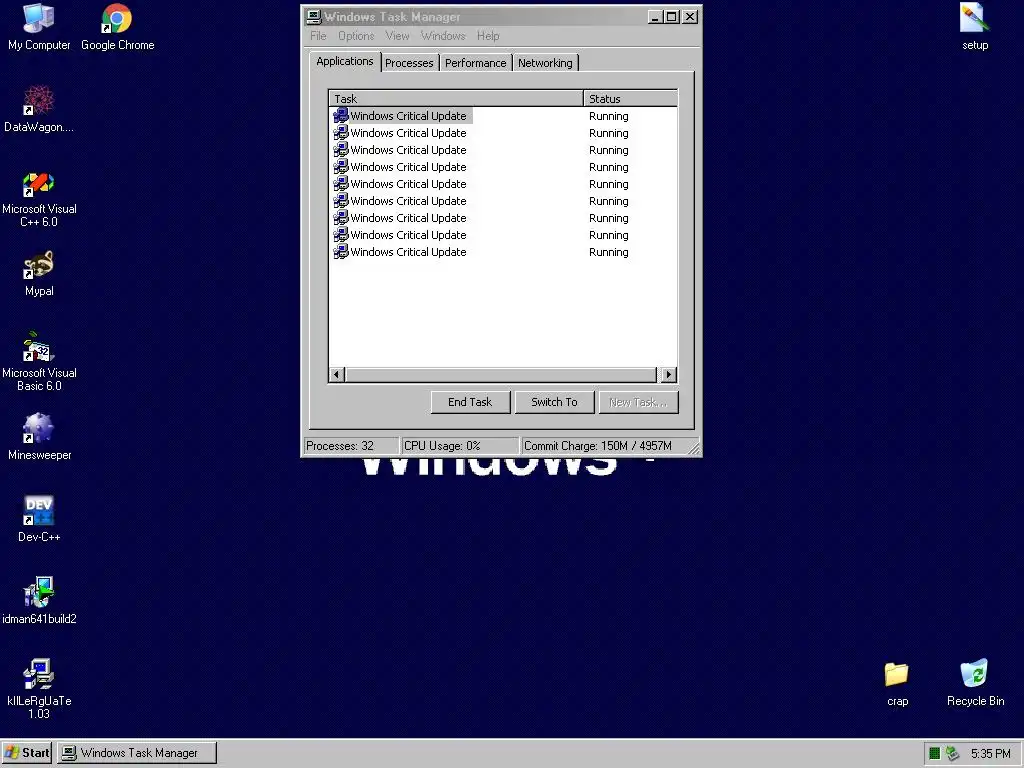Image resolution: width=1024 pixels, height=768 pixels.
Task: Open the File menu
Action: pyautogui.click(x=318, y=36)
